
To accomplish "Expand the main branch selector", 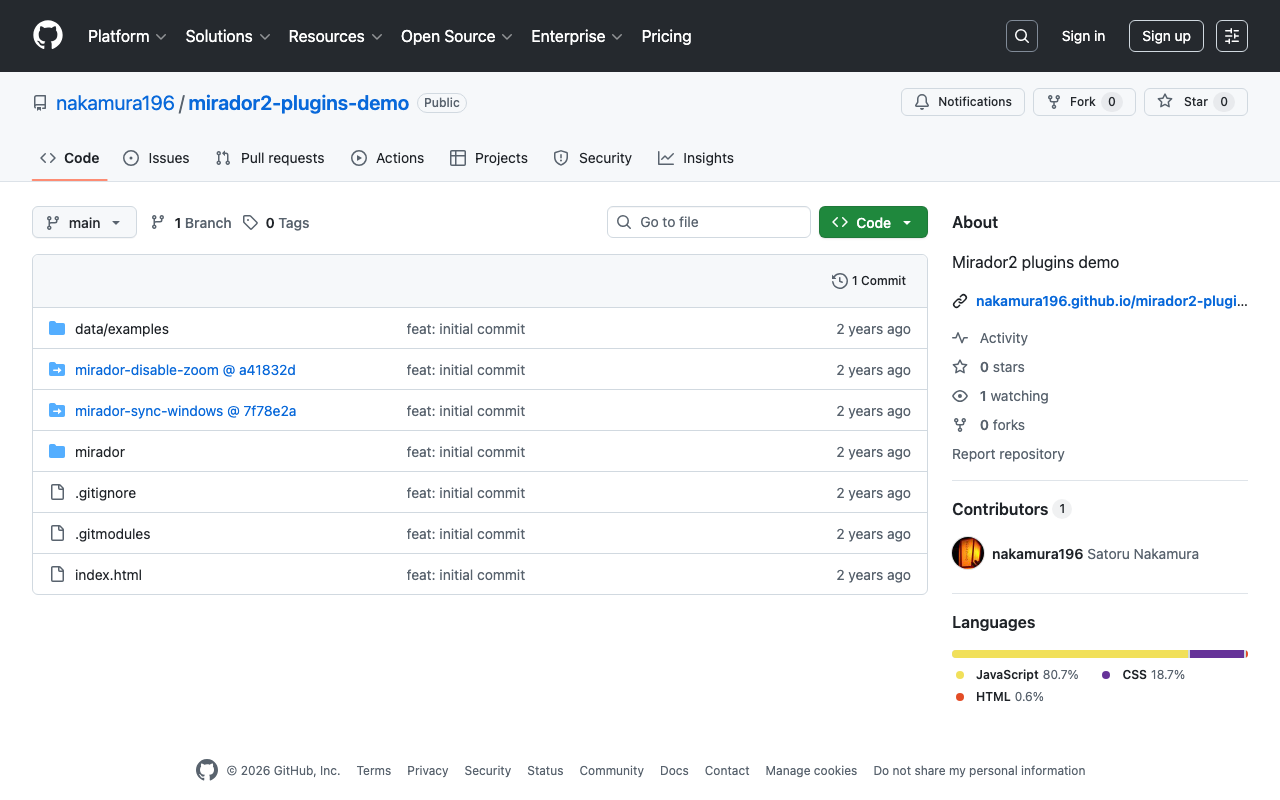I will 84,222.
